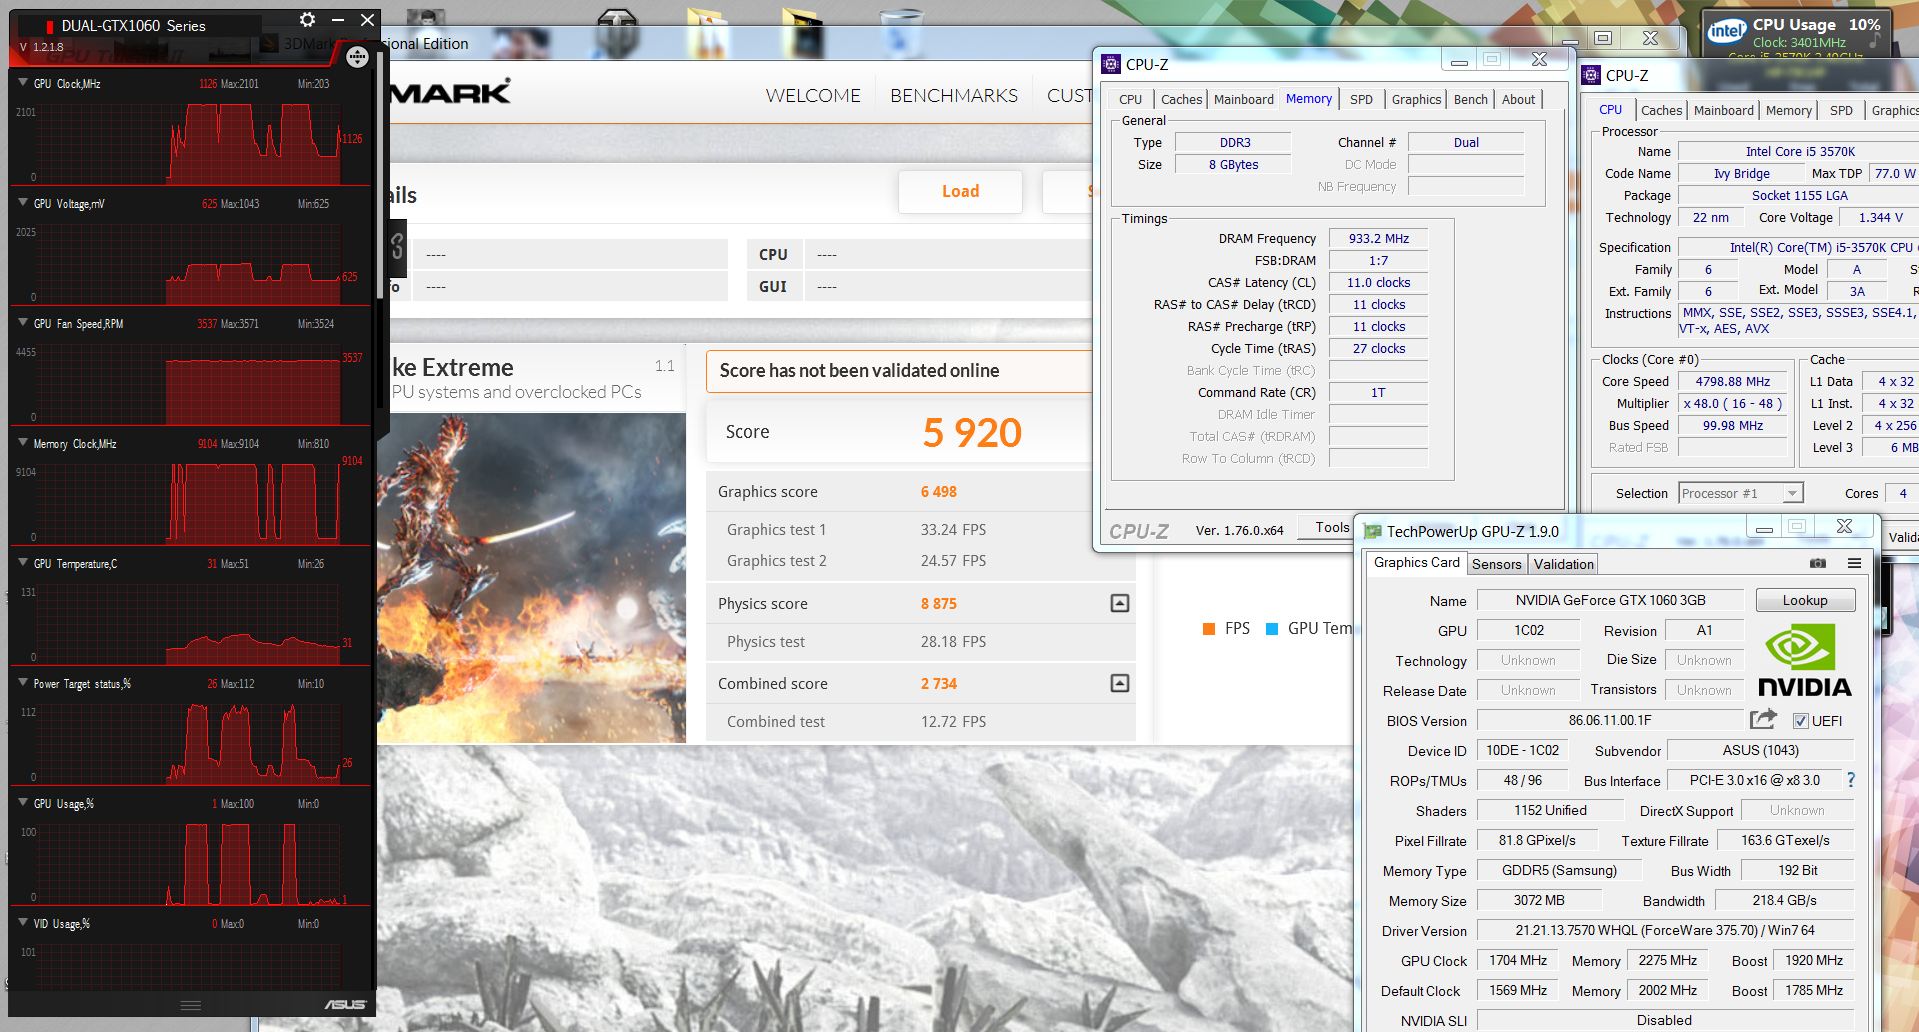
Task: Click the round move handle icon in GPU monitor
Action: click(357, 58)
